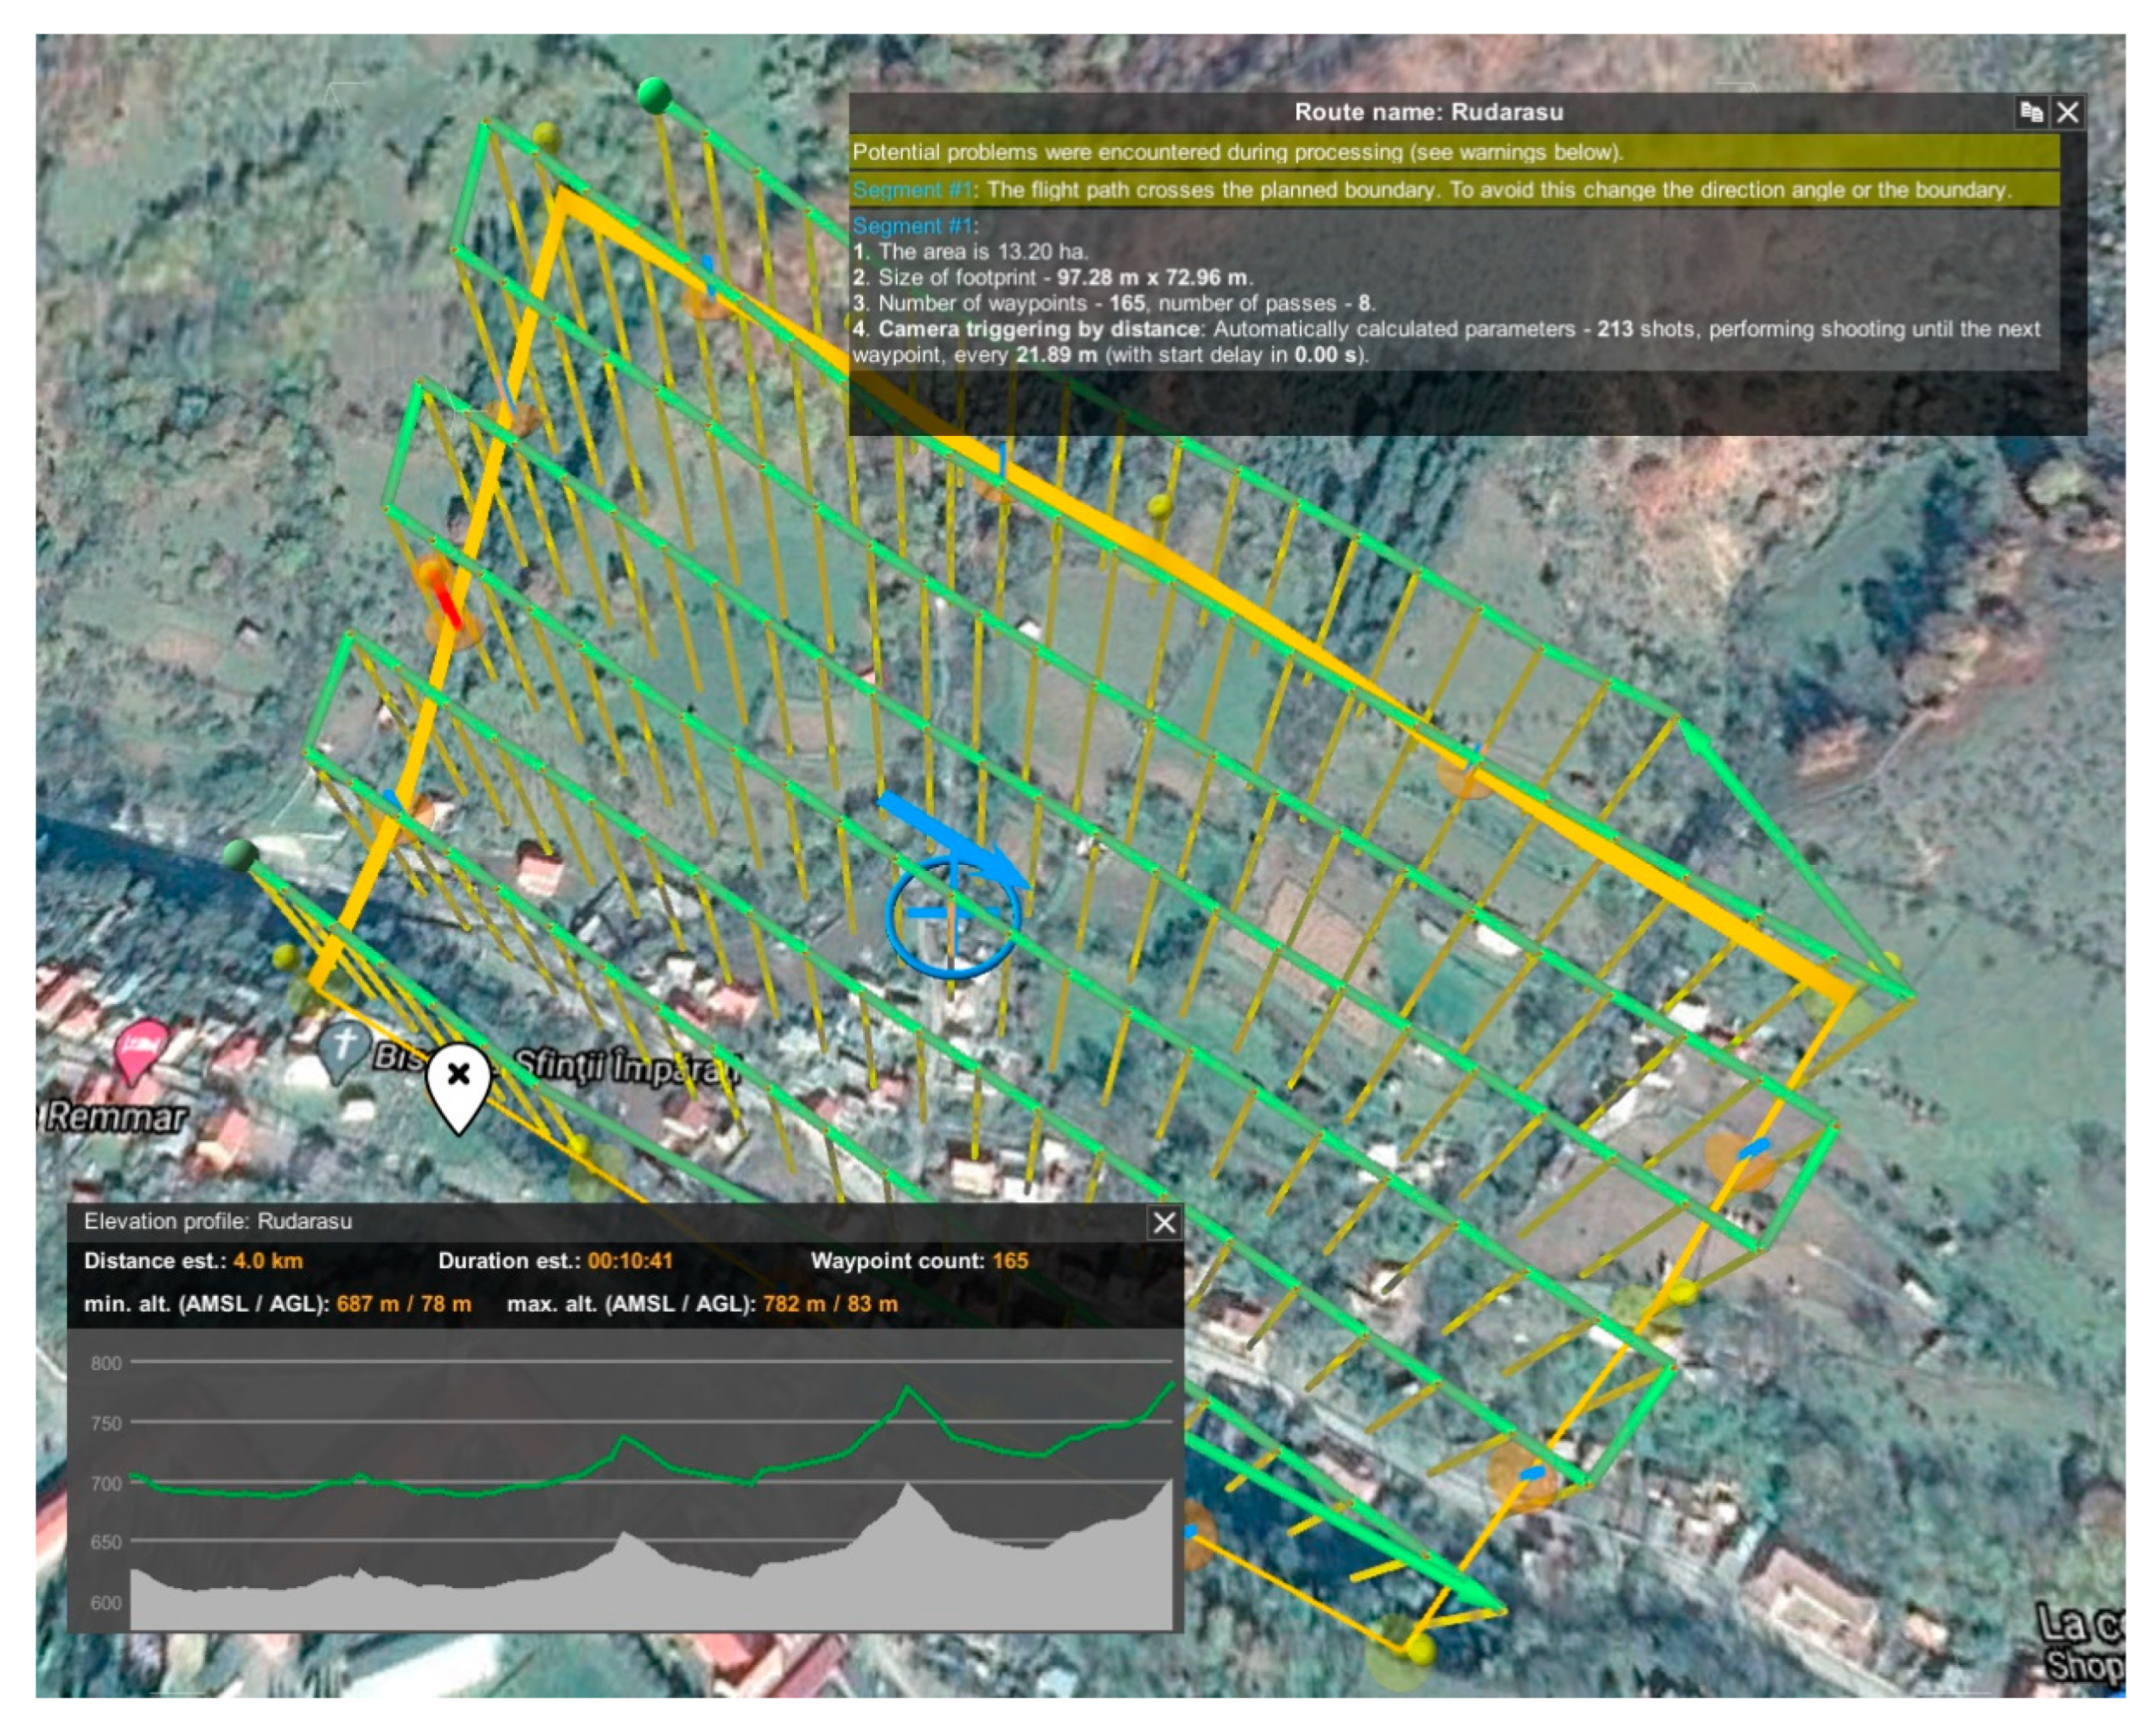Select the church marker icon with cross
Viewport: 2156px width, 1728px height.
(x=345, y=1047)
